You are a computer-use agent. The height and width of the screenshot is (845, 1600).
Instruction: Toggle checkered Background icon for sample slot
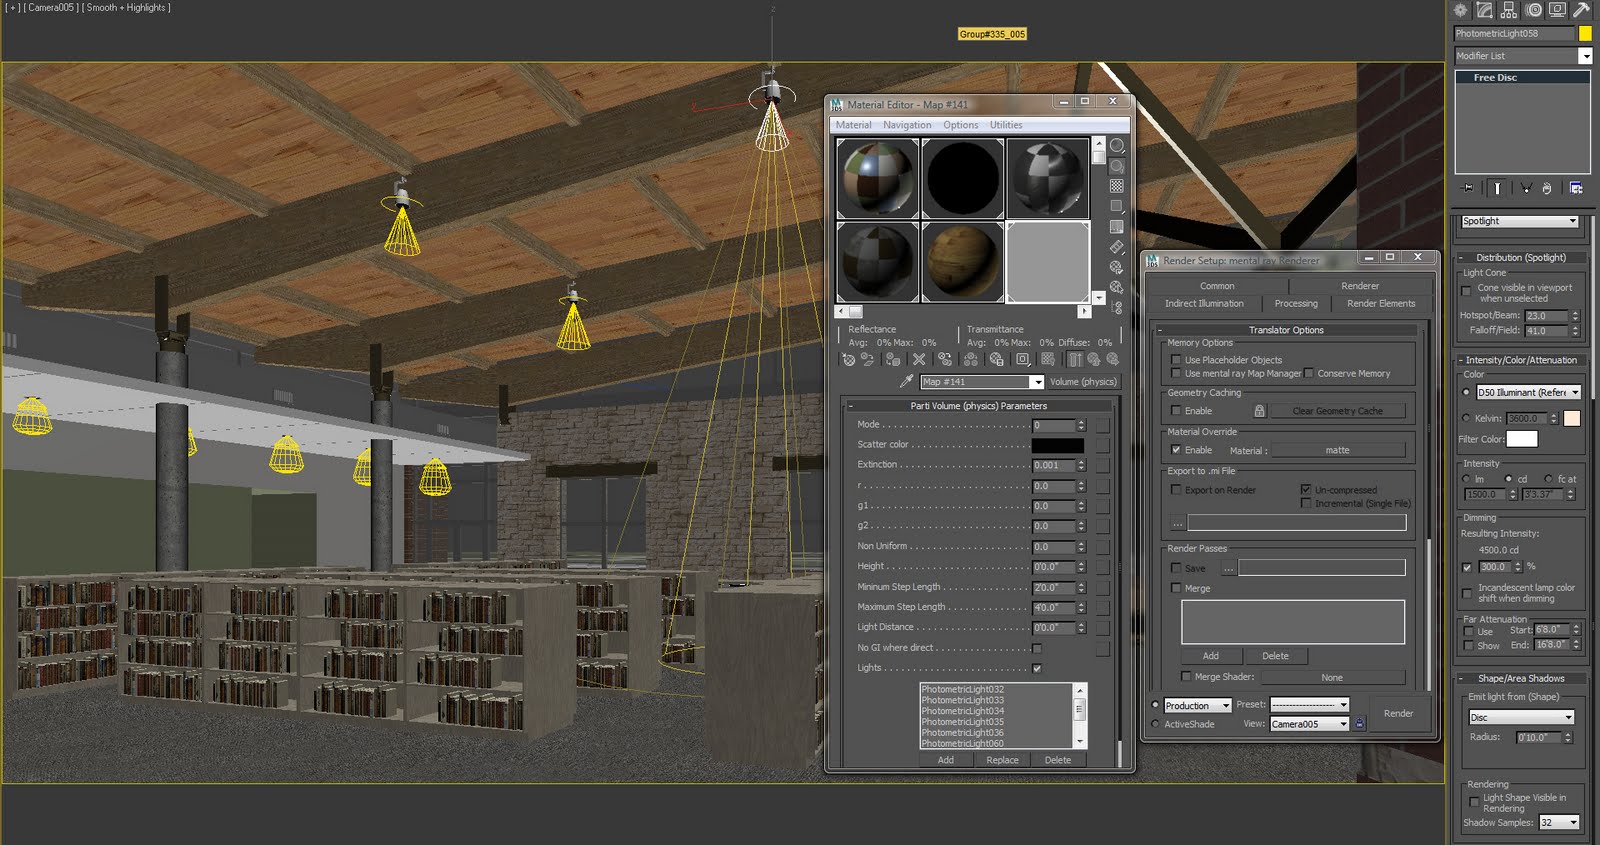click(1116, 186)
